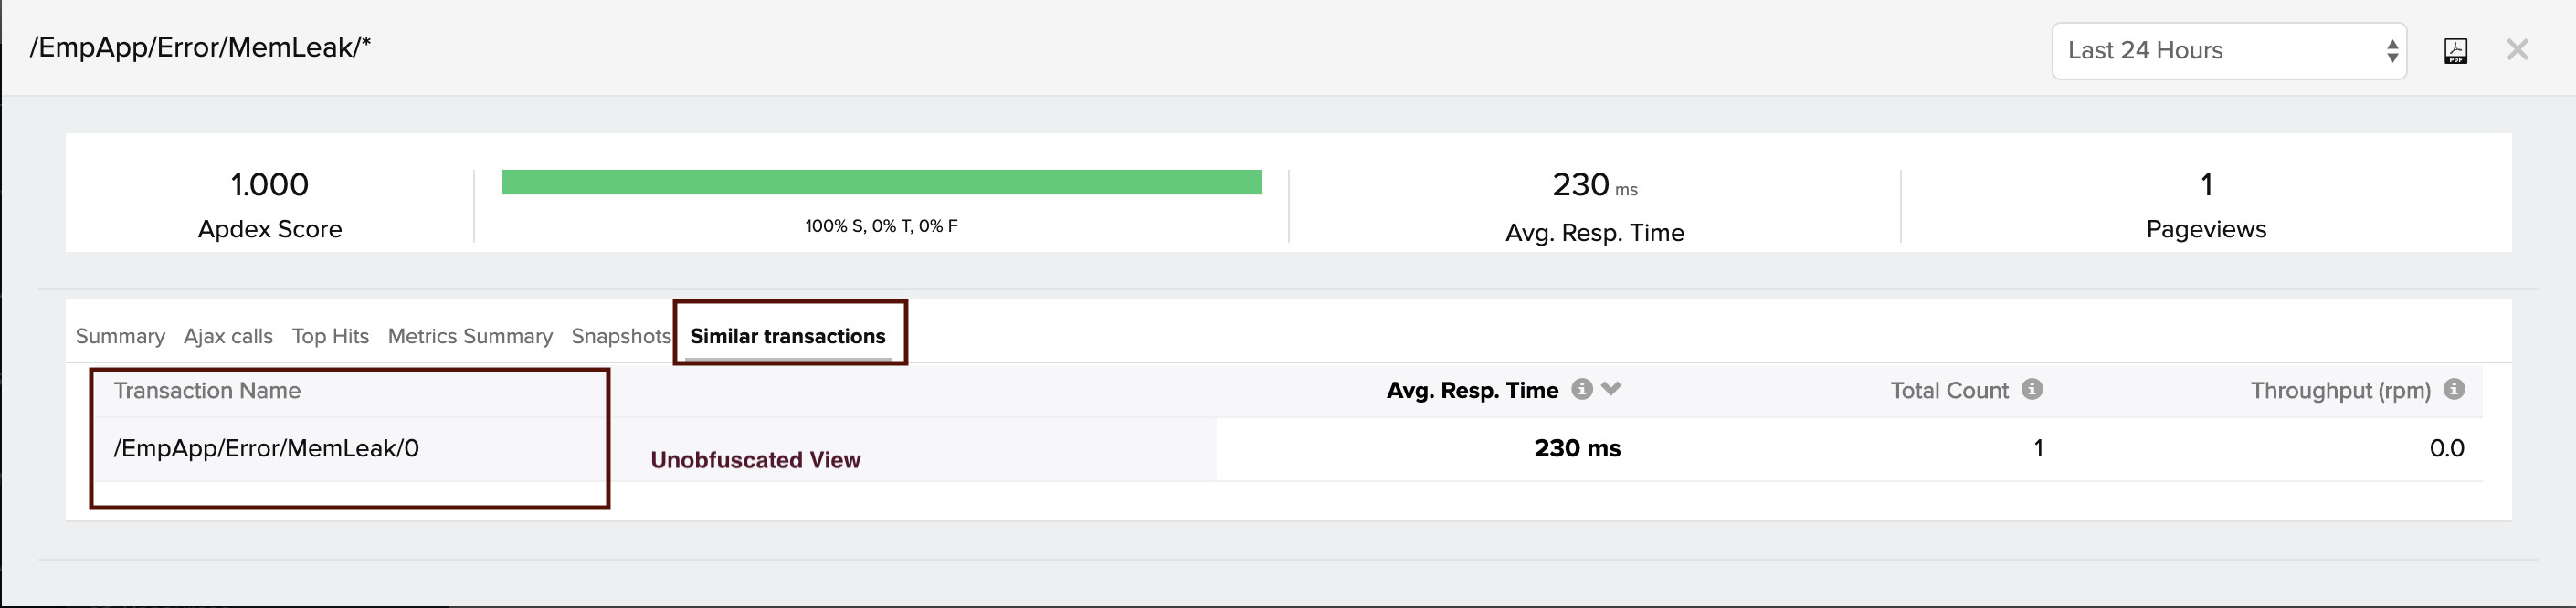Viewport: 2576px width, 608px height.
Task: Export the report as PDF
Action: (x=2455, y=51)
